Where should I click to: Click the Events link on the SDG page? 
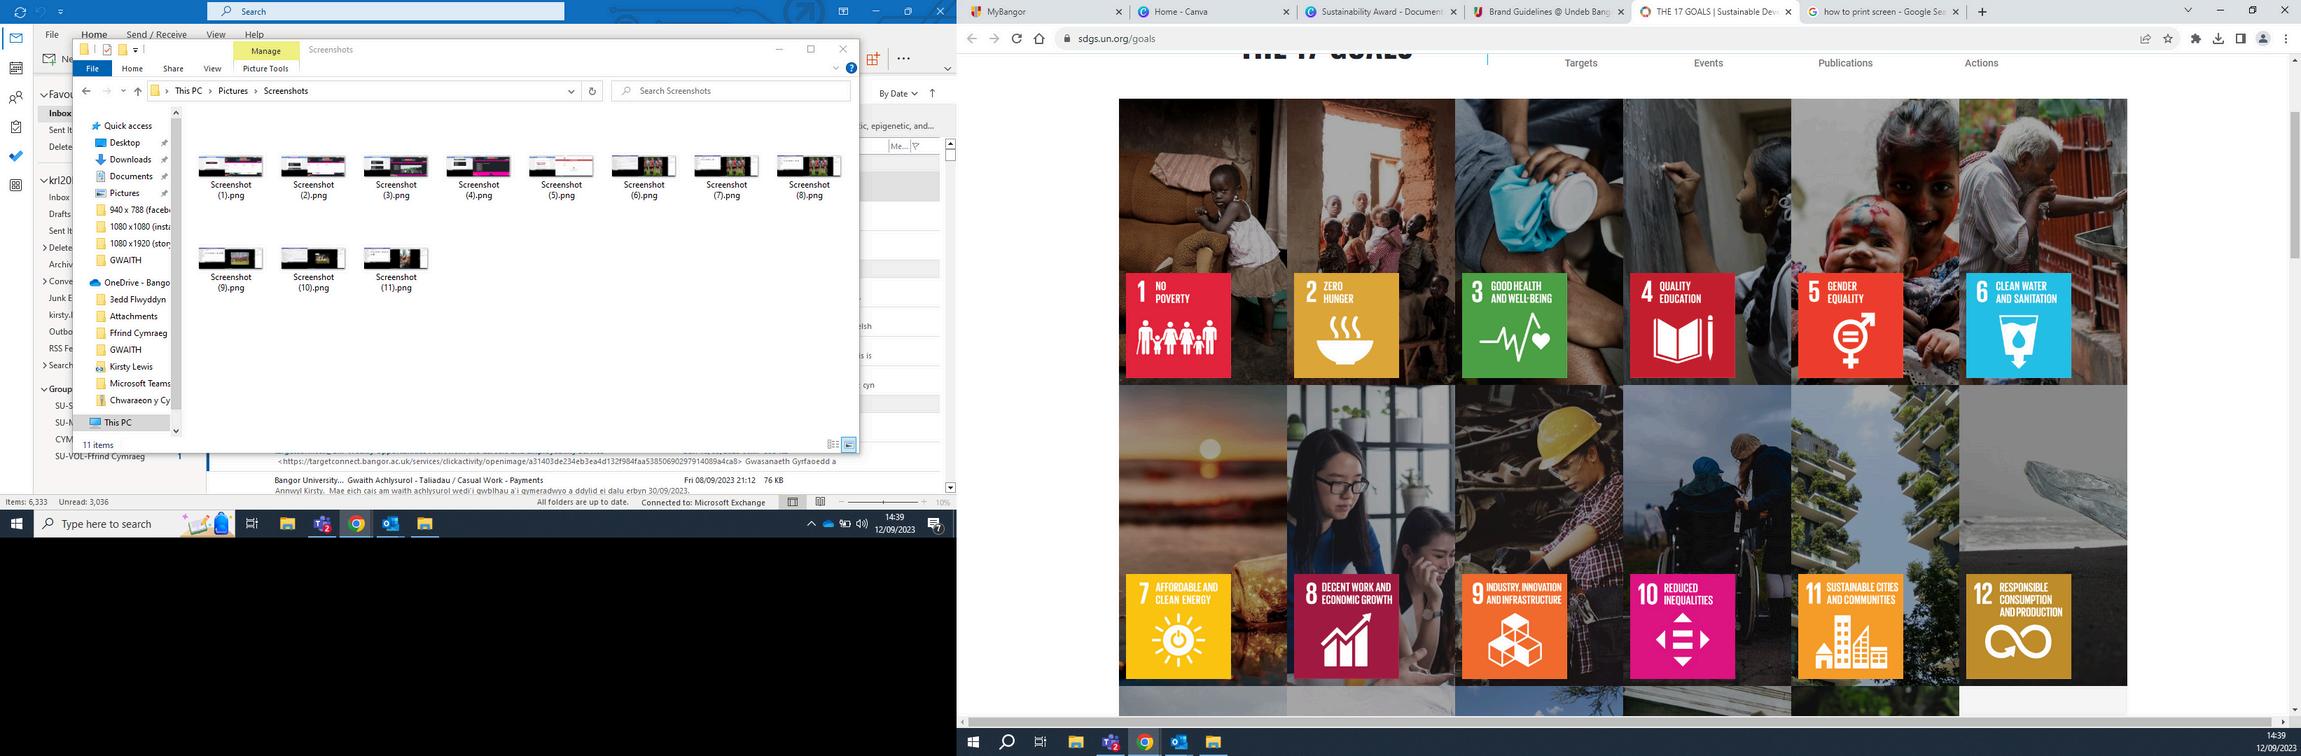pyautogui.click(x=1708, y=63)
